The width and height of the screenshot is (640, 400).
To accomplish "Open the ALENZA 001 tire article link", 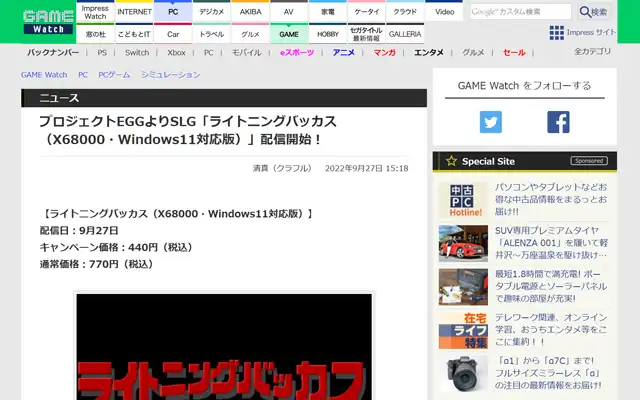I will (551, 242).
